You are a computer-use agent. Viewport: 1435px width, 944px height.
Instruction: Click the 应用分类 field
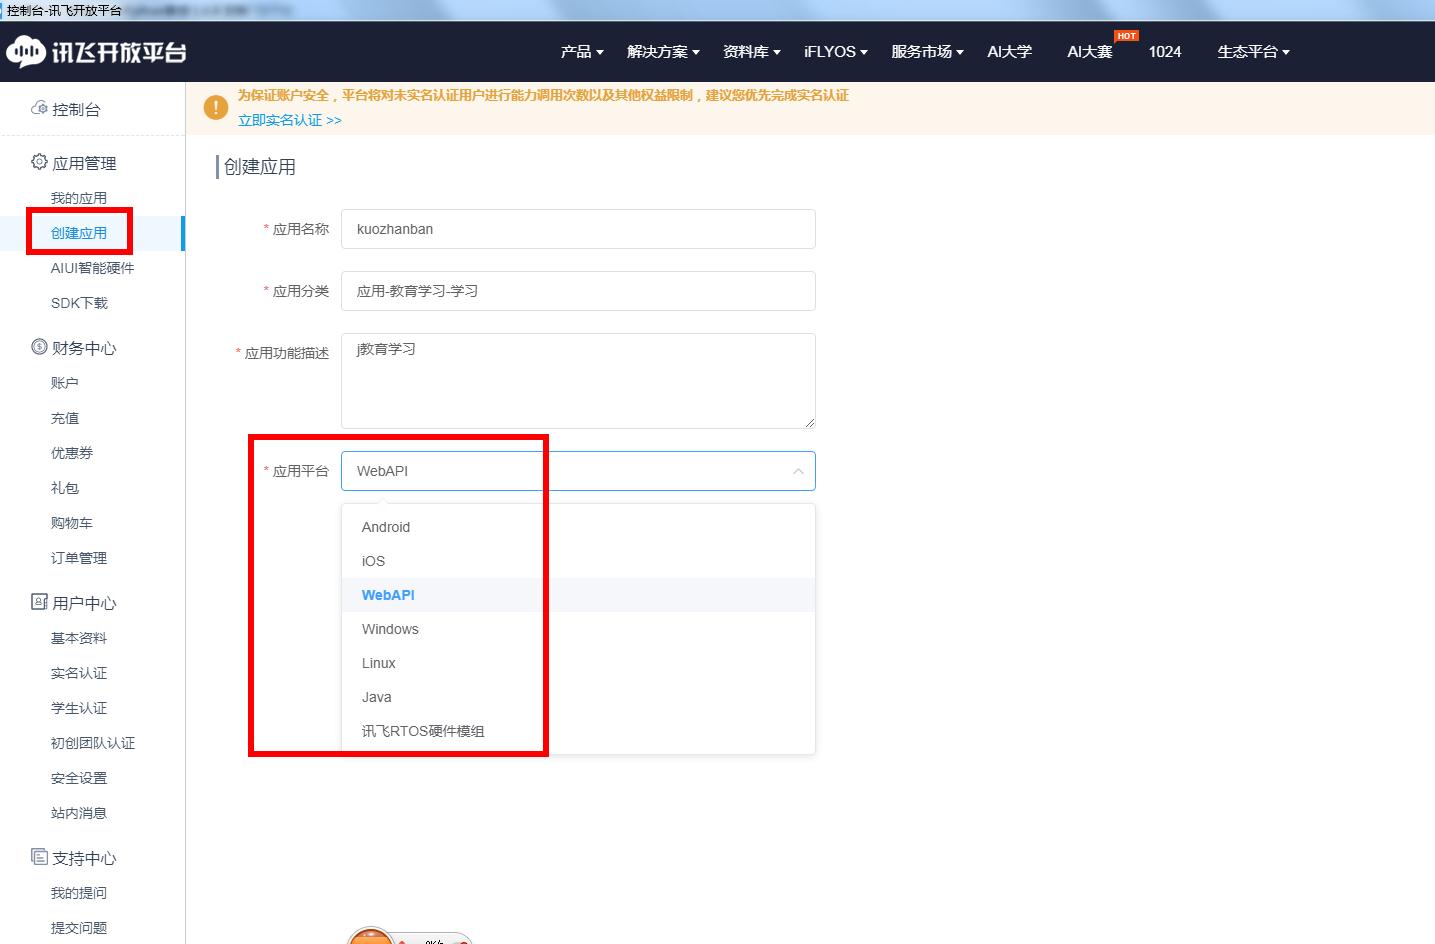tap(578, 291)
